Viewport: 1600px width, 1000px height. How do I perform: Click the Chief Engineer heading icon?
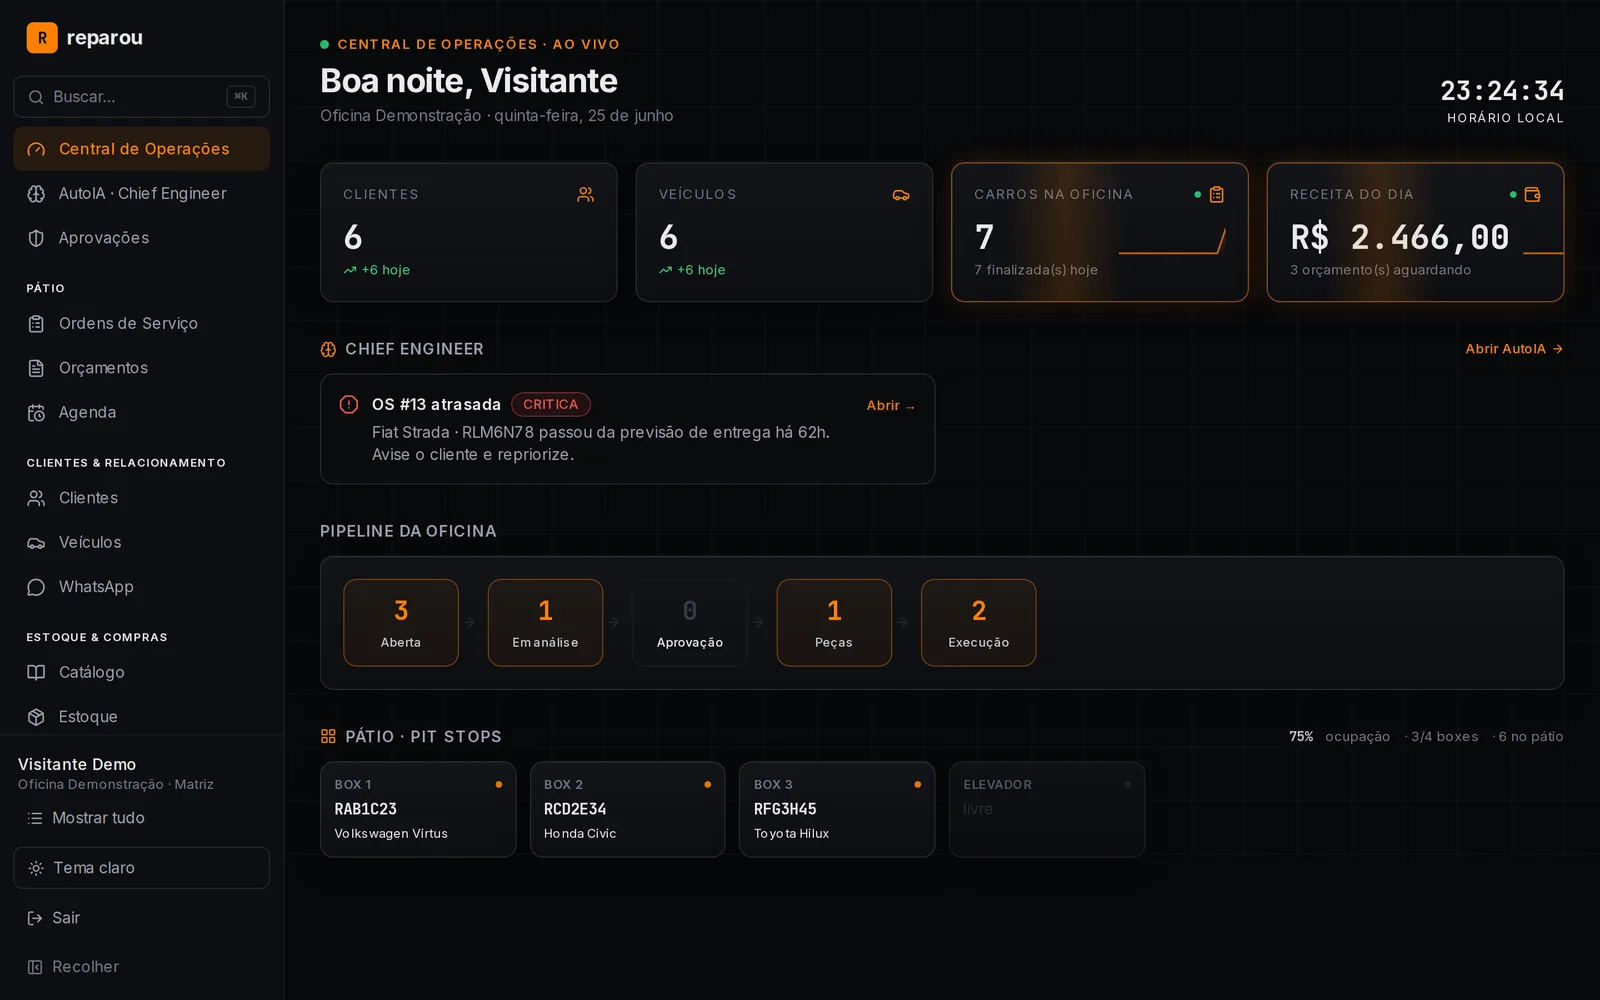(x=328, y=349)
